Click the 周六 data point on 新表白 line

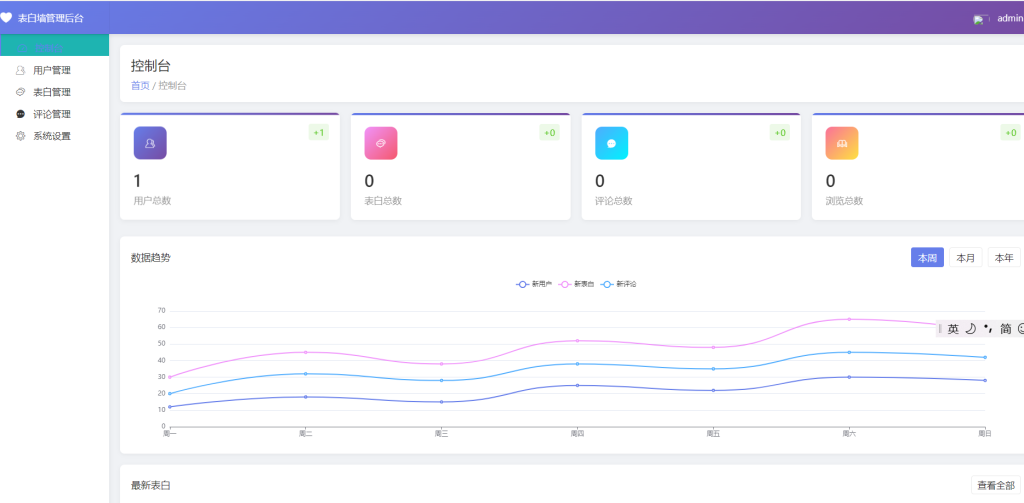[849, 319]
